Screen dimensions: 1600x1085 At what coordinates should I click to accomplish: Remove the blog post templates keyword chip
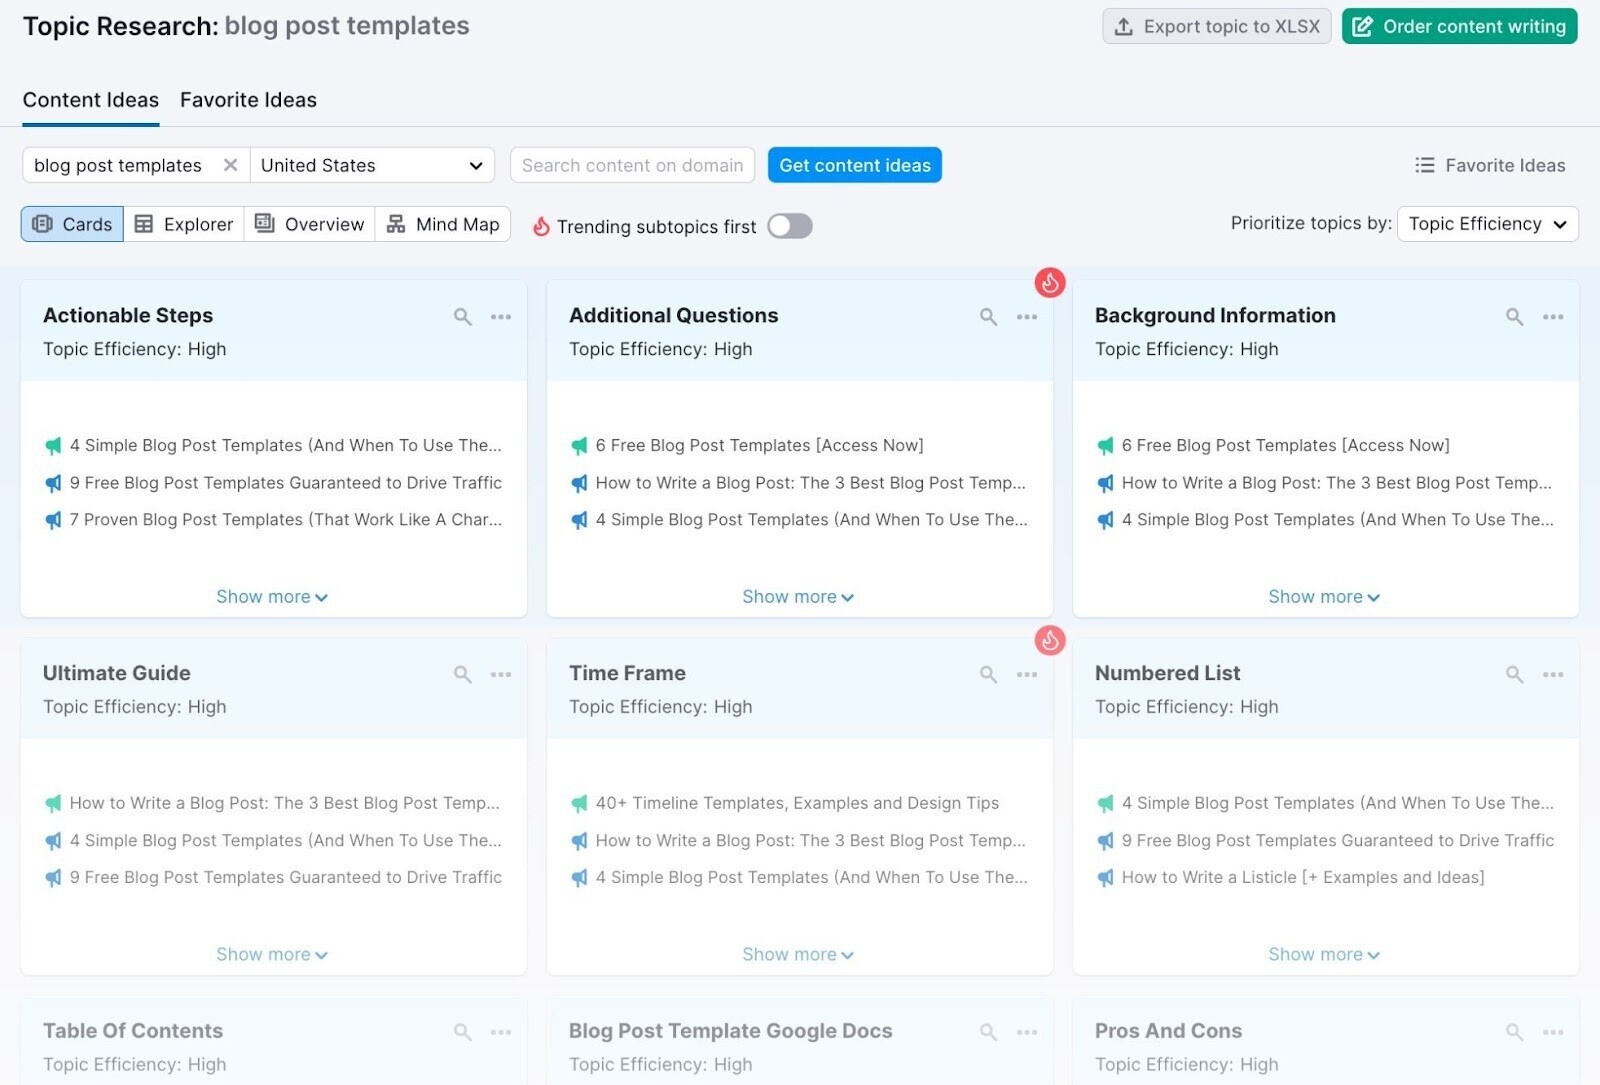coord(230,165)
